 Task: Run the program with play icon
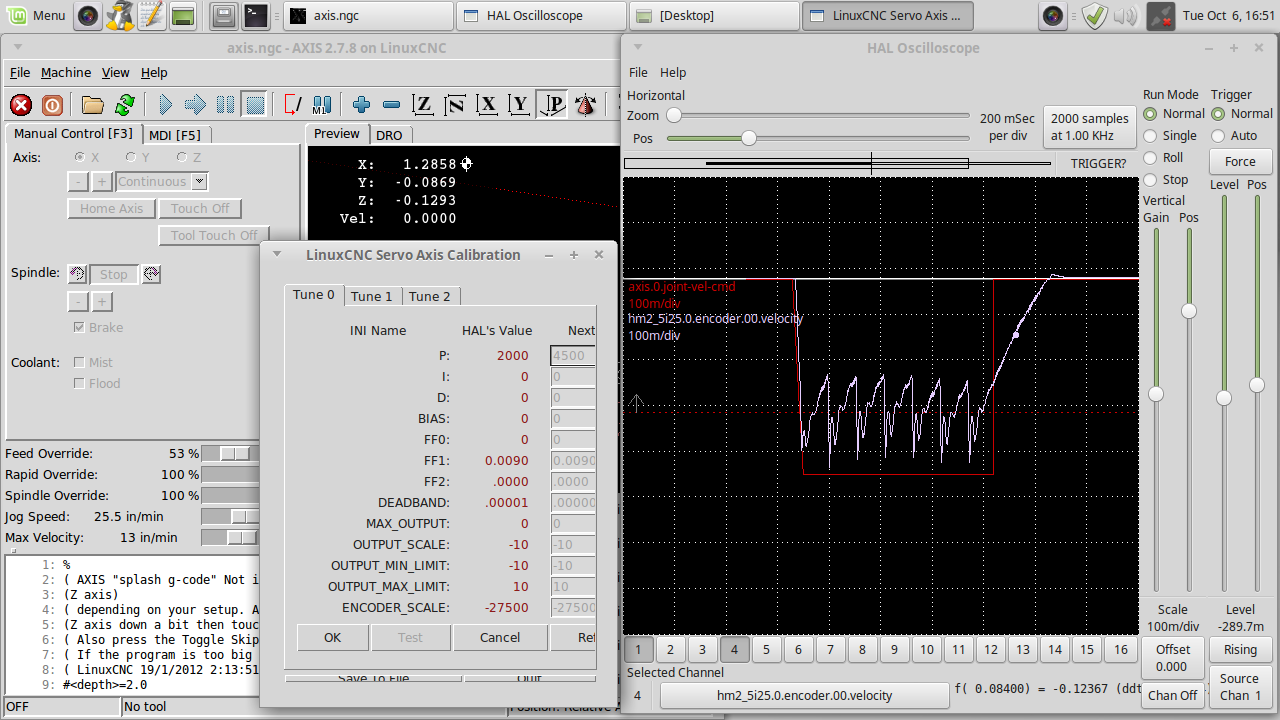tap(165, 104)
